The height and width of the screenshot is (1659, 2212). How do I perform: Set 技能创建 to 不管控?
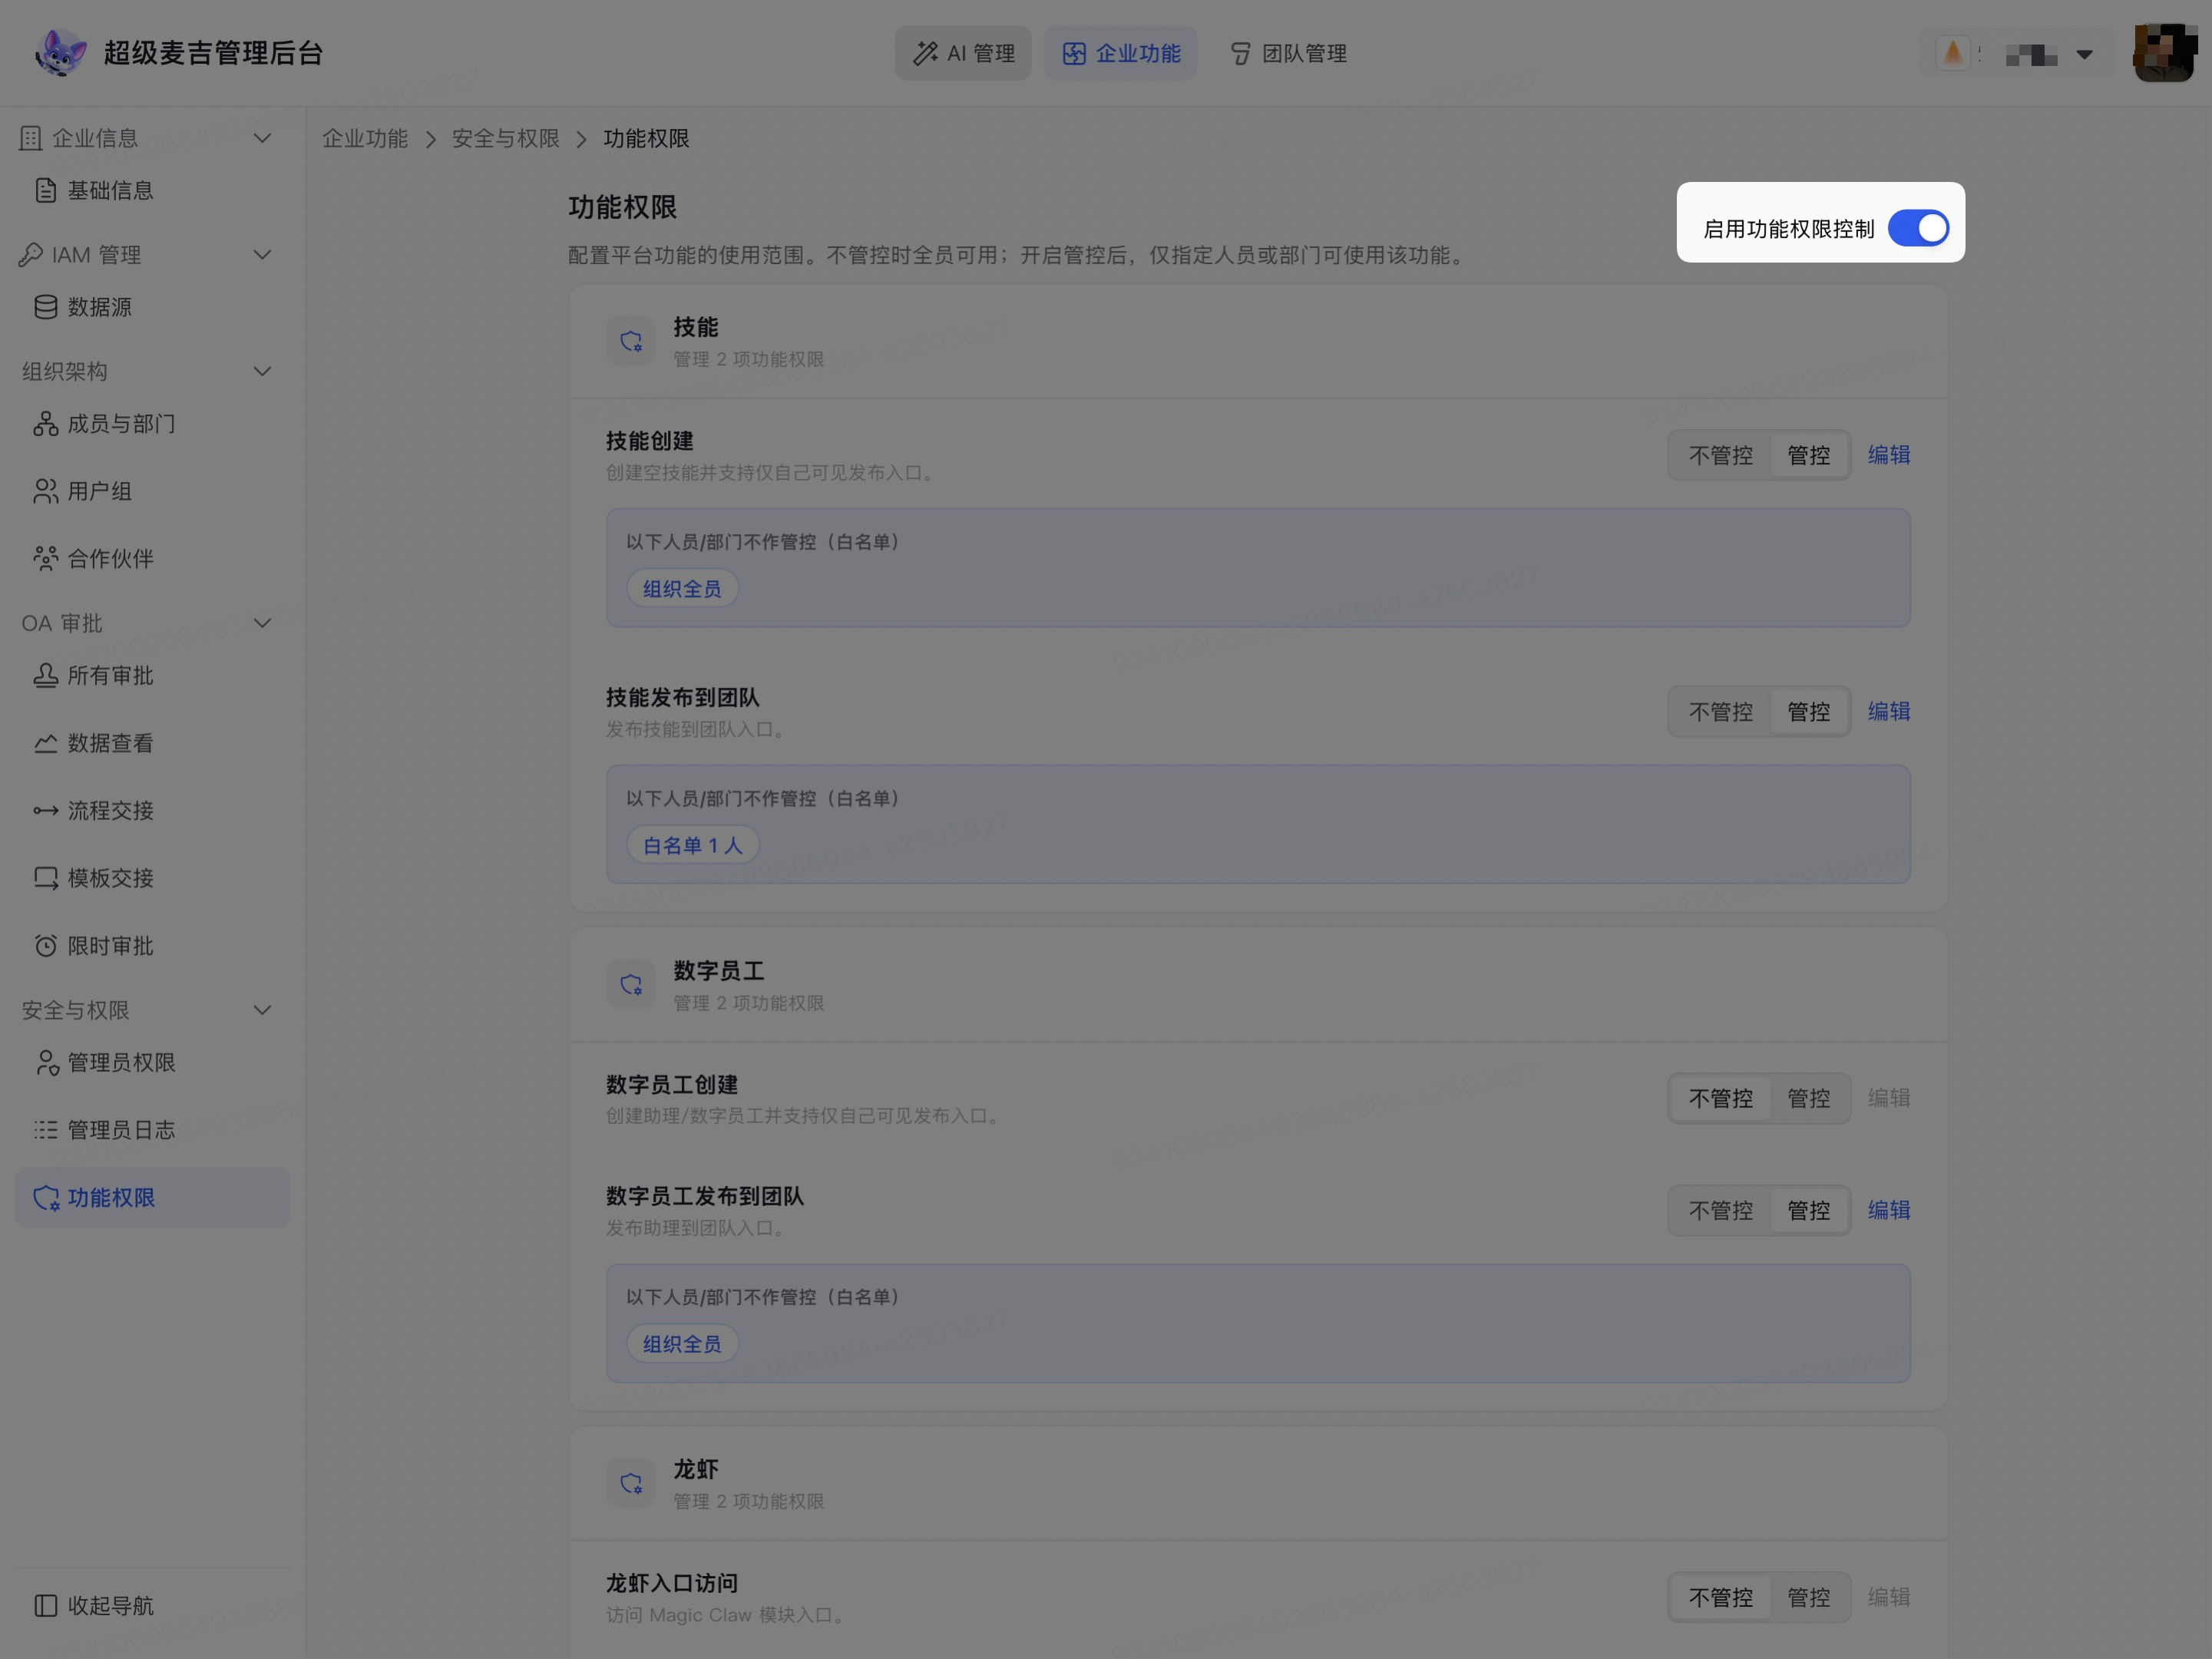tap(1720, 455)
